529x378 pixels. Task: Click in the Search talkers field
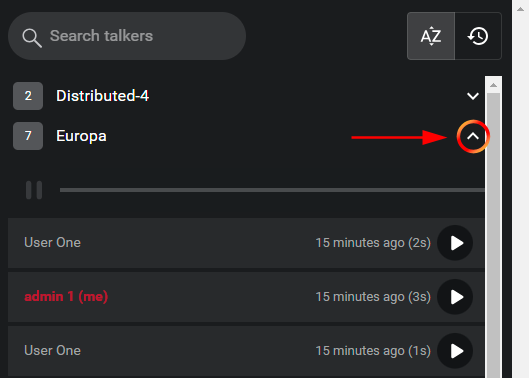127,36
